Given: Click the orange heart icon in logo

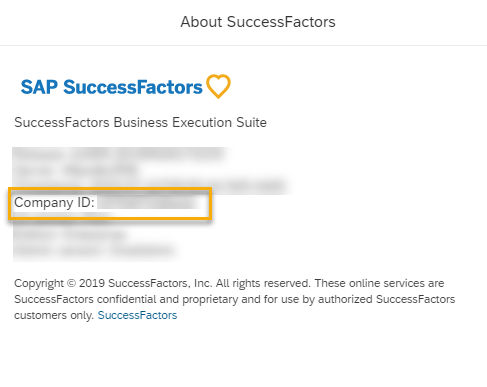Looking at the screenshot, I should pos(218,86).
